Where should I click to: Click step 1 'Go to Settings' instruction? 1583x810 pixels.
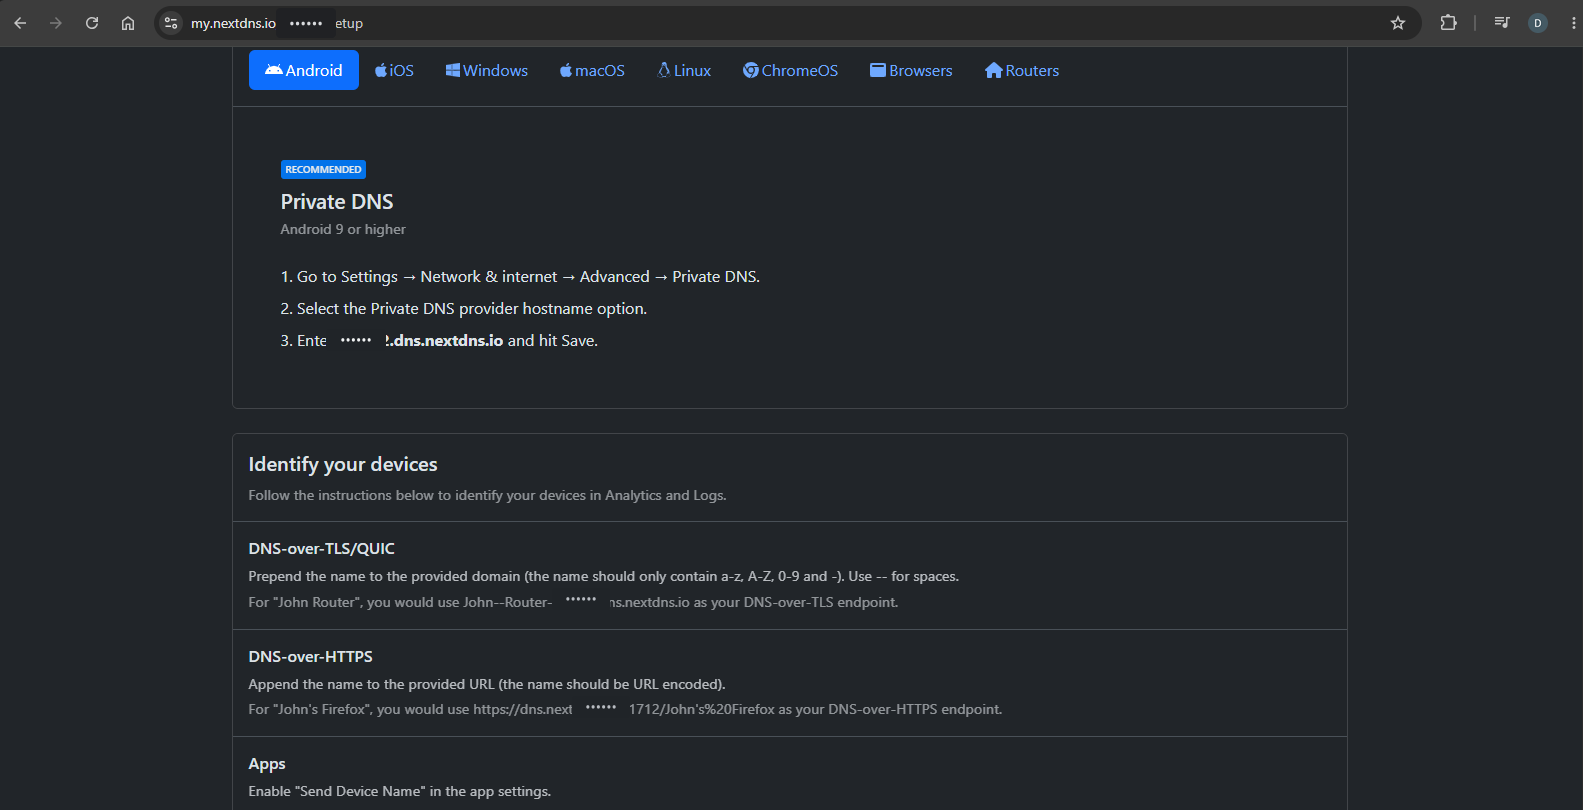click(x=520, y=277)
